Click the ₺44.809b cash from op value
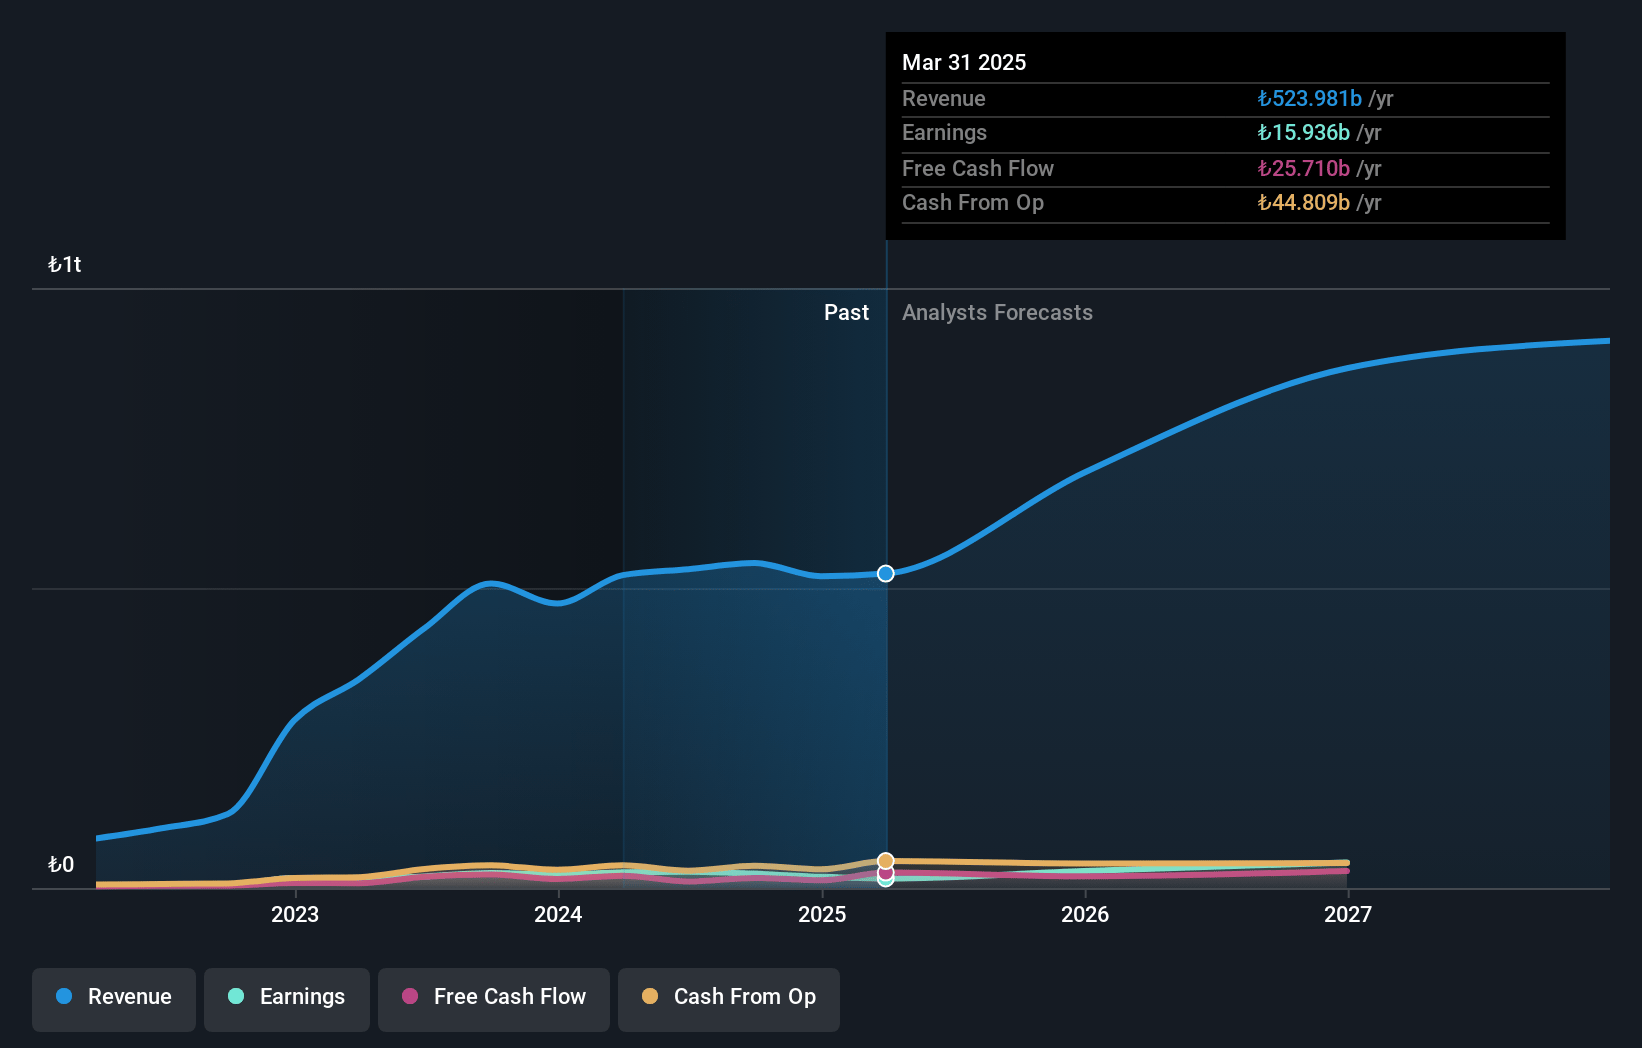This screenshot has width=1642, height=1048. coord(1303,202)
